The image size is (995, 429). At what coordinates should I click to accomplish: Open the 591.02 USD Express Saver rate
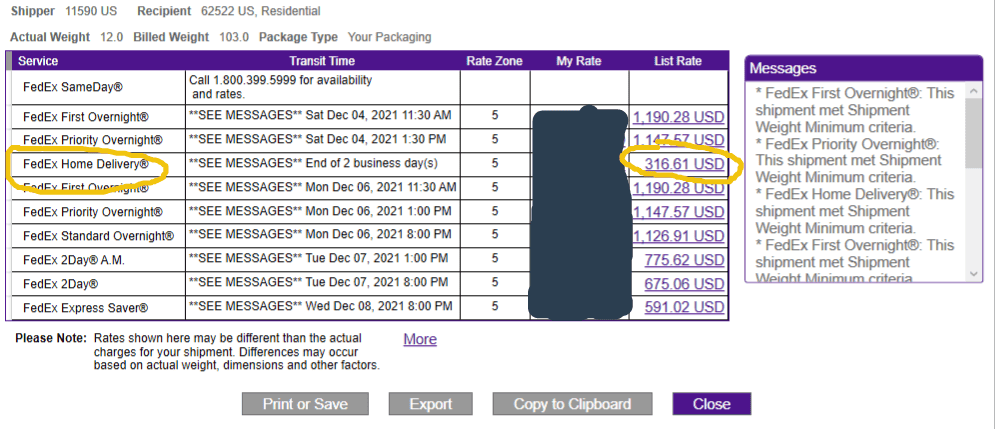[684, 307]
